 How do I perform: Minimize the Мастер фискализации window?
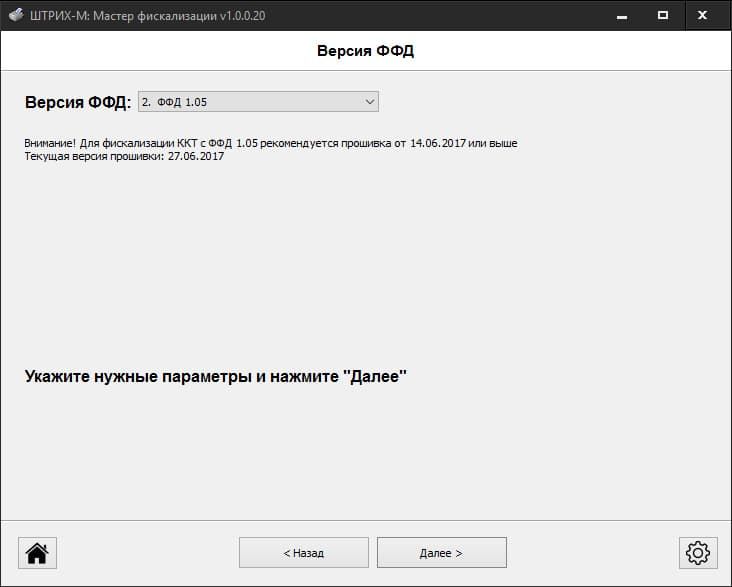pyautogui.click(x=622, y=16)
